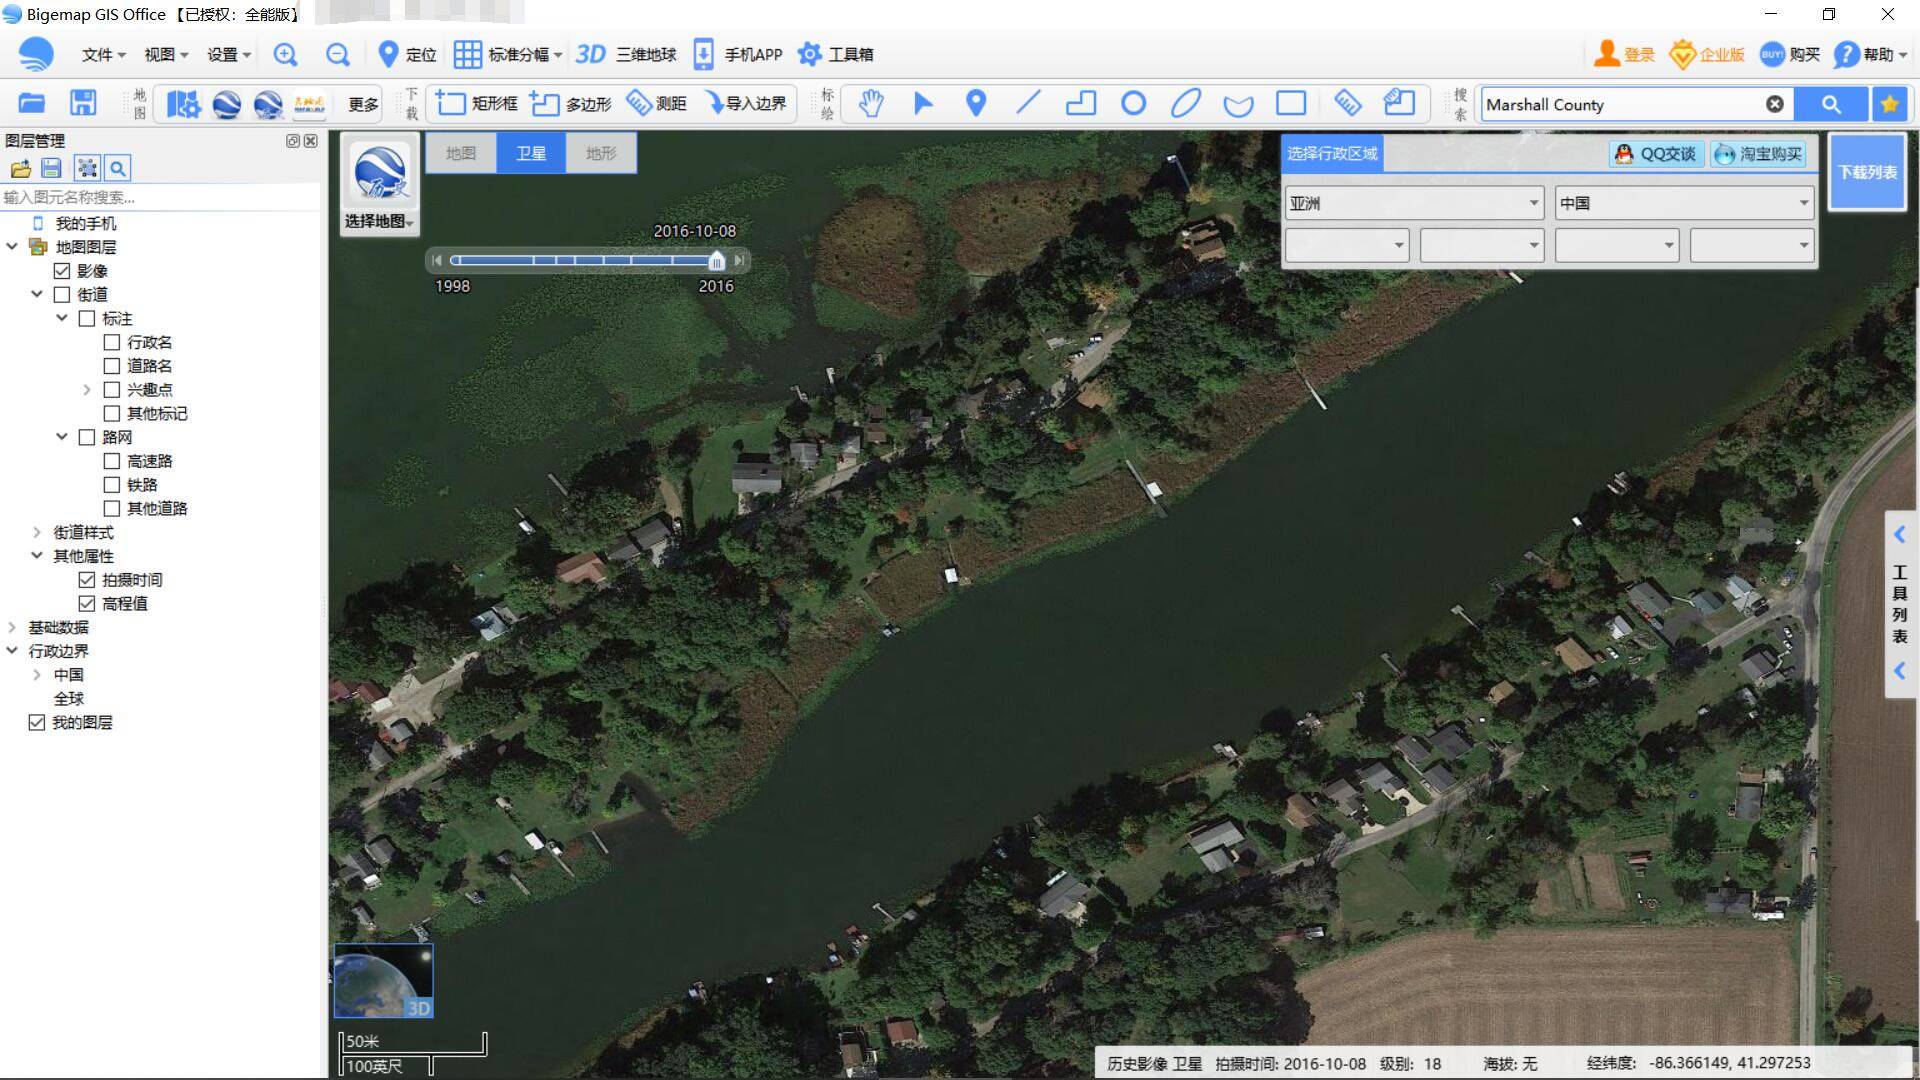The image size is (1920, 1080).
Task: Select the line drawing tool
Action: pos(1028,103)
